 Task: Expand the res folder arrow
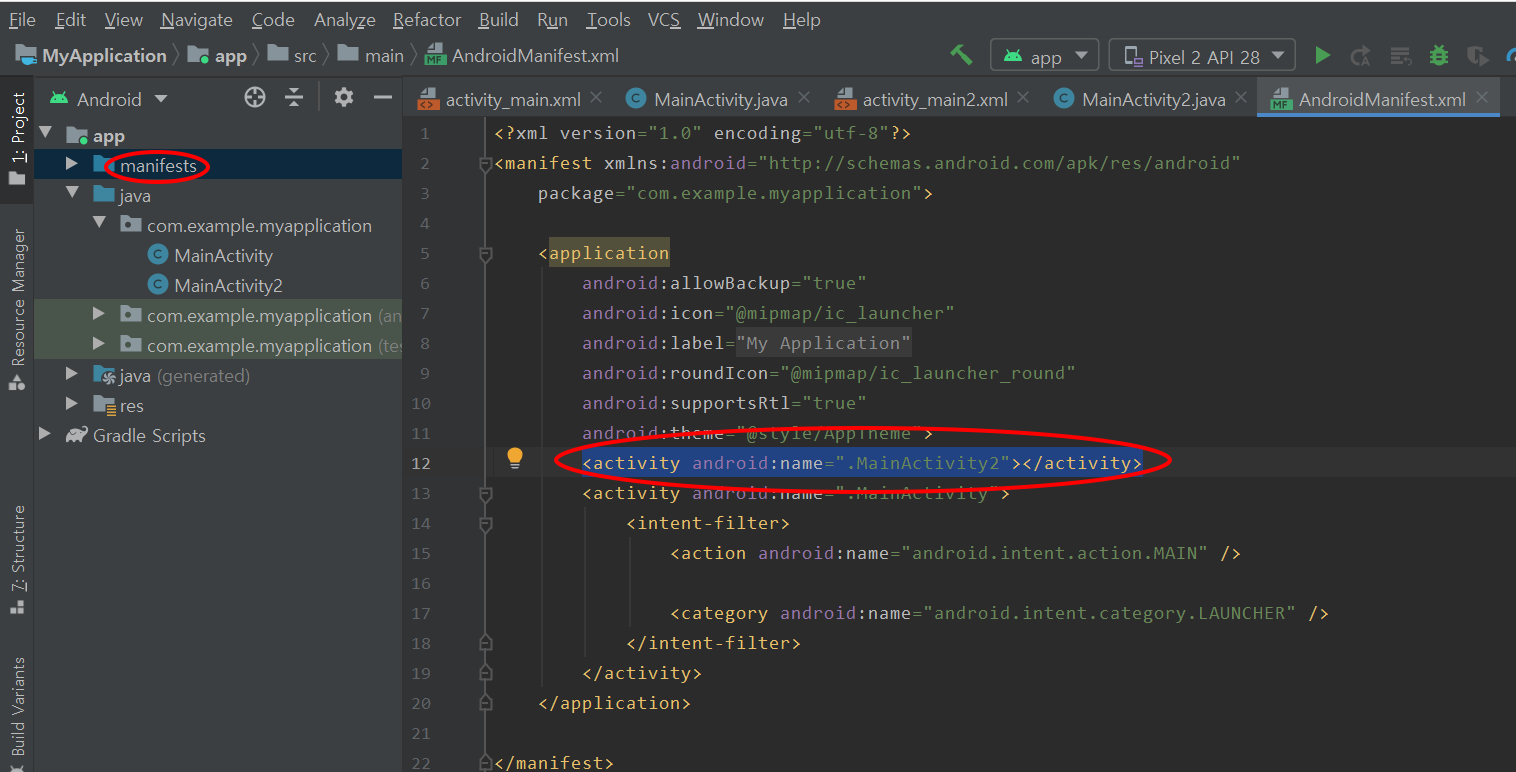pyautogui.click(x=72, y=404)
